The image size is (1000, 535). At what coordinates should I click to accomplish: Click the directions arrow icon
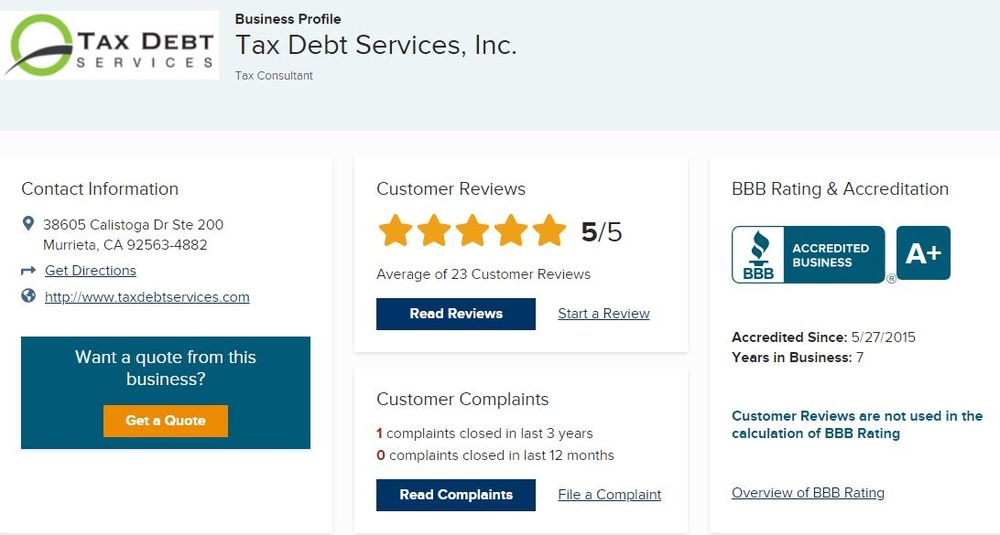click(28, 271)
